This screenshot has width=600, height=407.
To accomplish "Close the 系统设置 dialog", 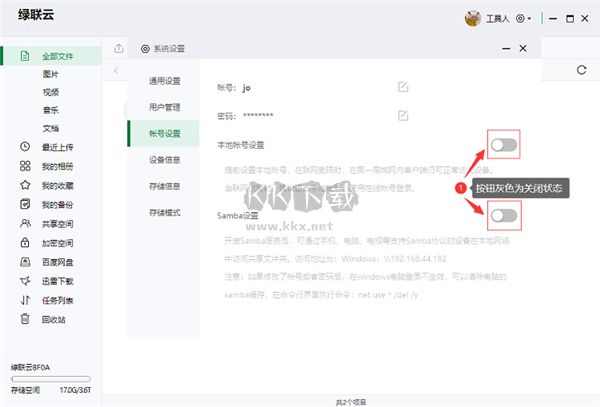I will pyautogui.click(x=523, y=49).
